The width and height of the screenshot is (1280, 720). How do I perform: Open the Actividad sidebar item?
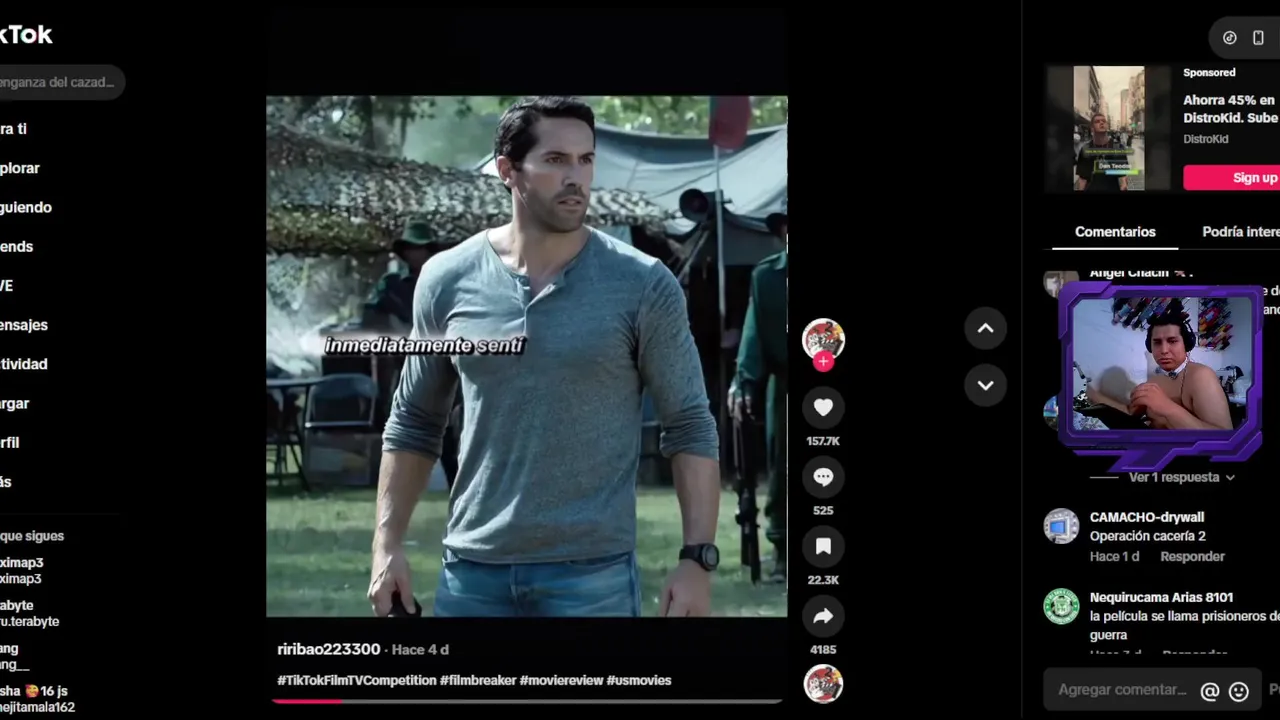[x=24, y=364]
